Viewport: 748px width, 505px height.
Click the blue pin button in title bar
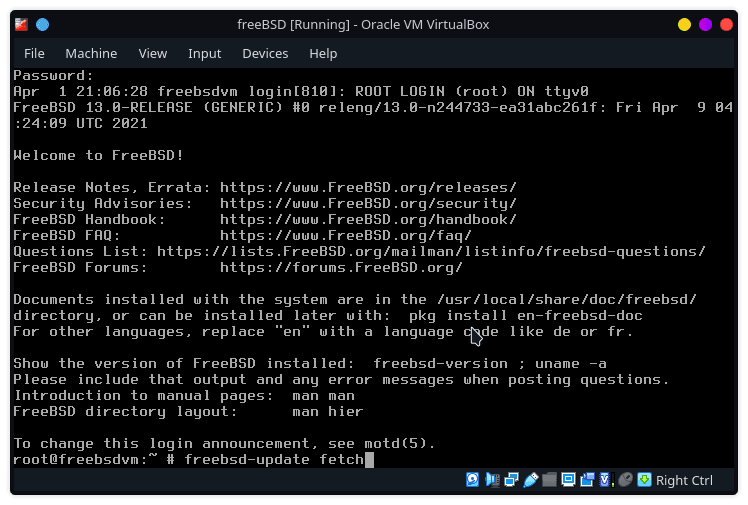click(42, 24)
